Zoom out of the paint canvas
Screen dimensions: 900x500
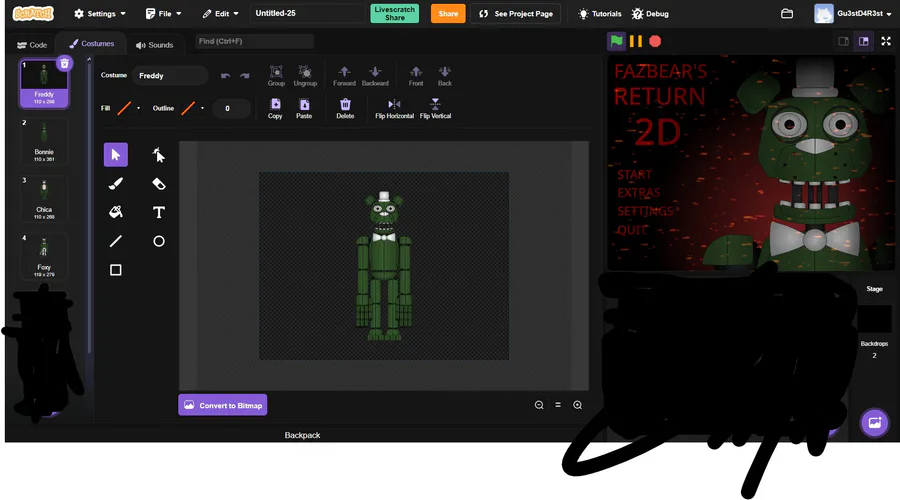pyautogui.click(x=539, y=405)
